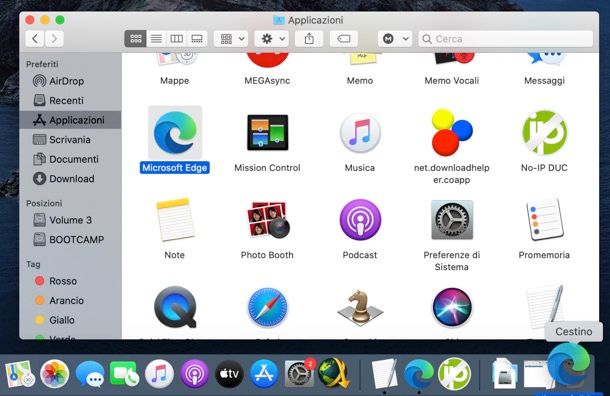Open AirDrop in the sidebar

click(x=70, y=81)
